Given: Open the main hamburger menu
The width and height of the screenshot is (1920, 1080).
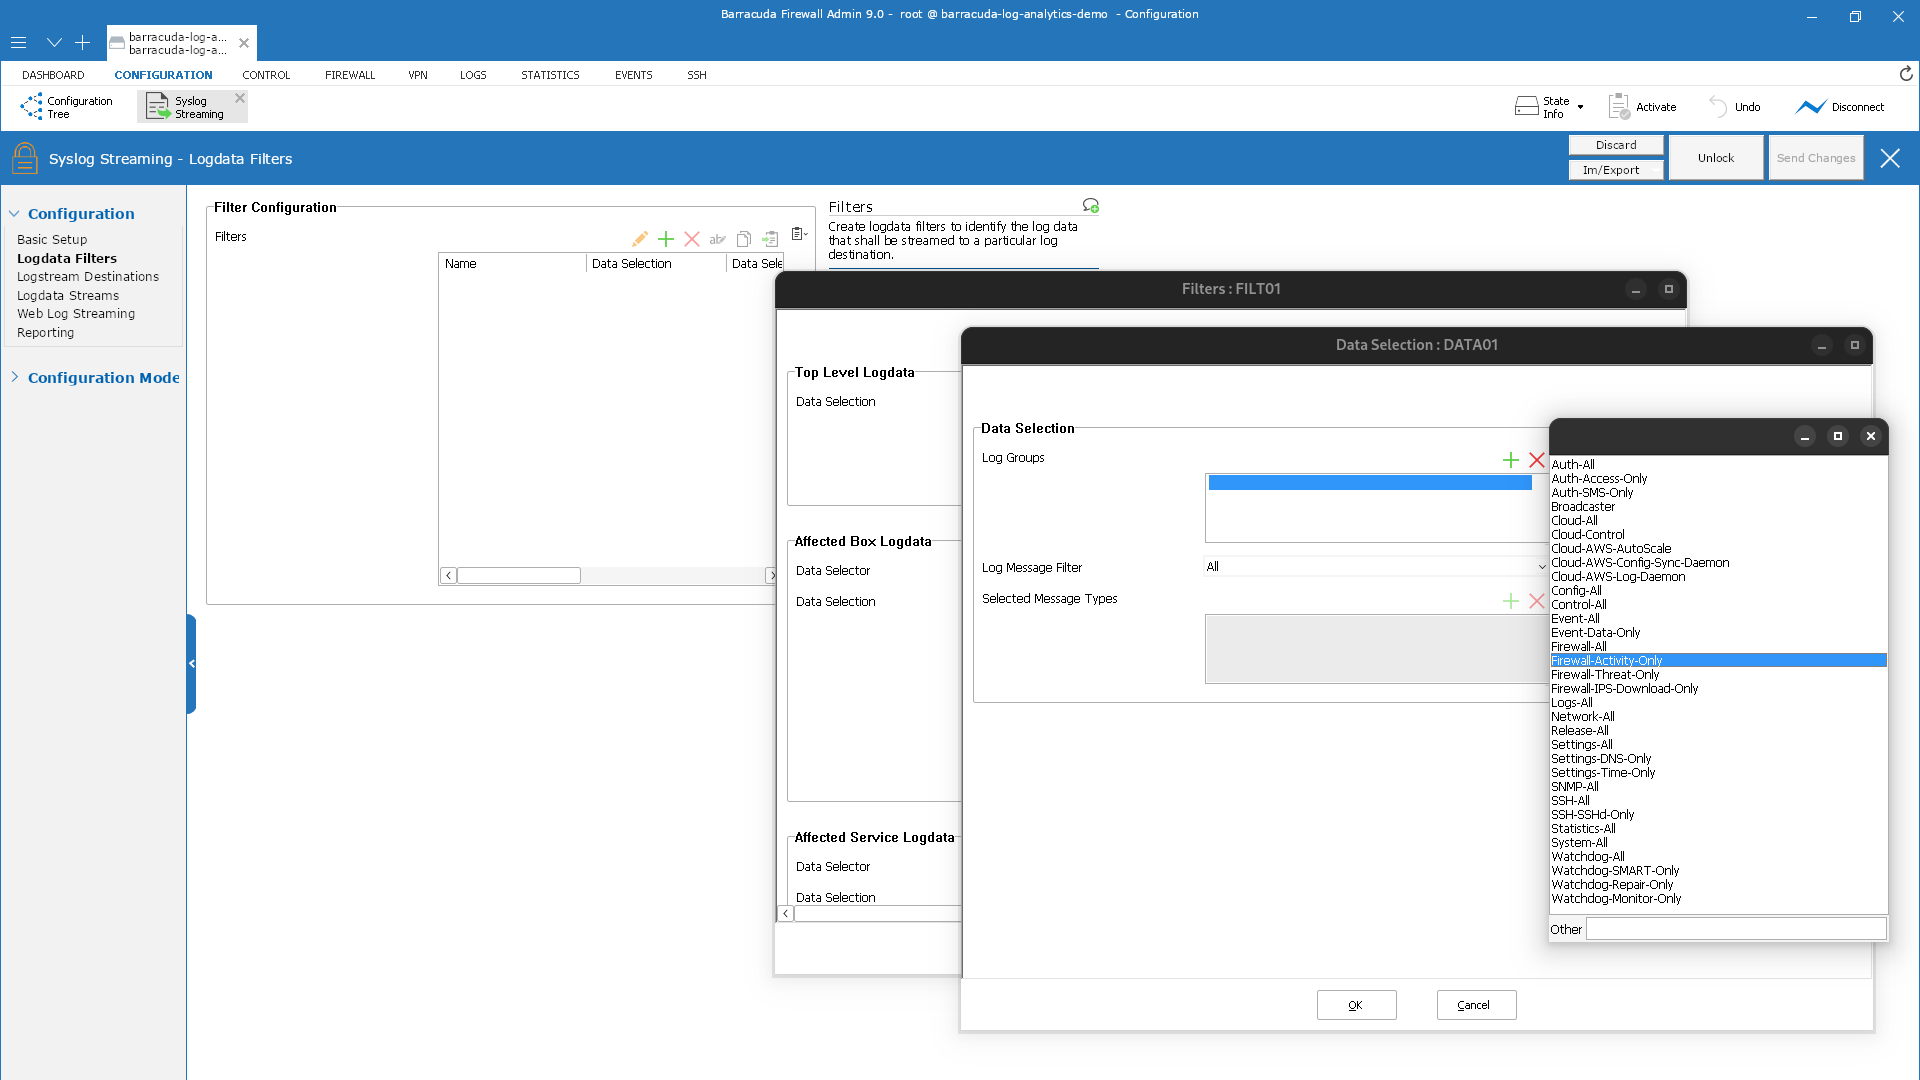Looking at the screenshot, I should point(18,43).
